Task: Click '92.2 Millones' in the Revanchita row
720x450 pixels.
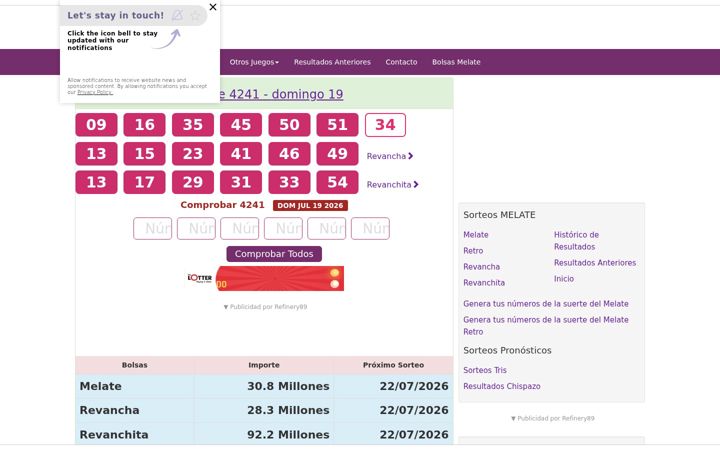Action: (x=288, y=434)
